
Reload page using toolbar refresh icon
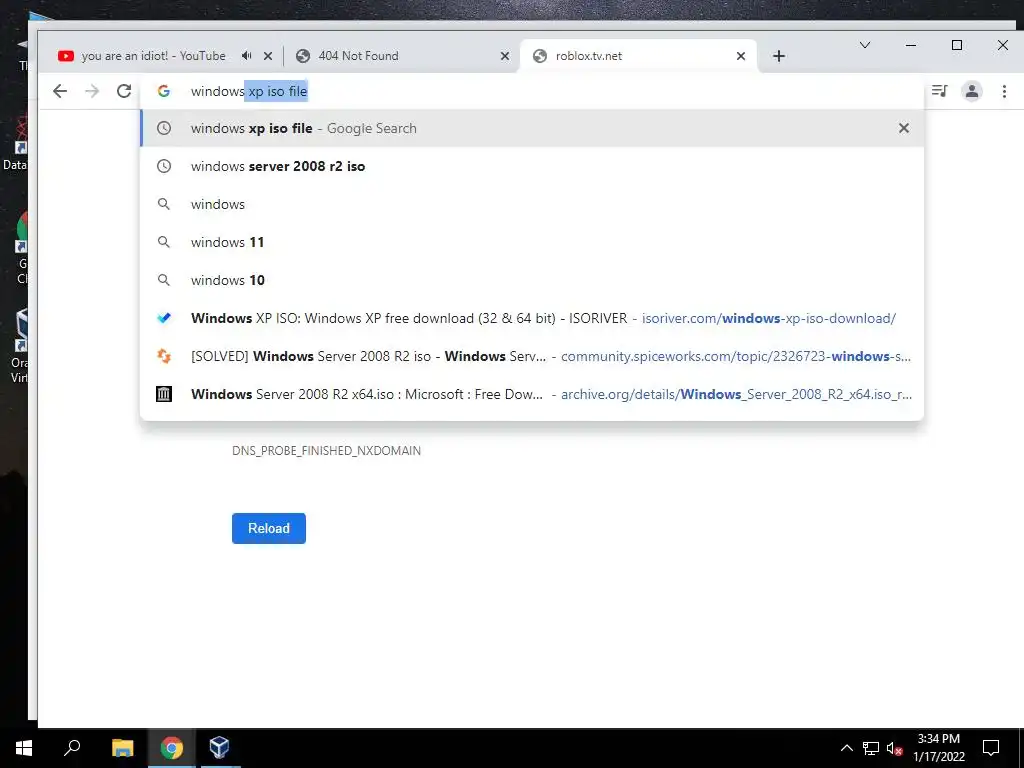point(124,91)
